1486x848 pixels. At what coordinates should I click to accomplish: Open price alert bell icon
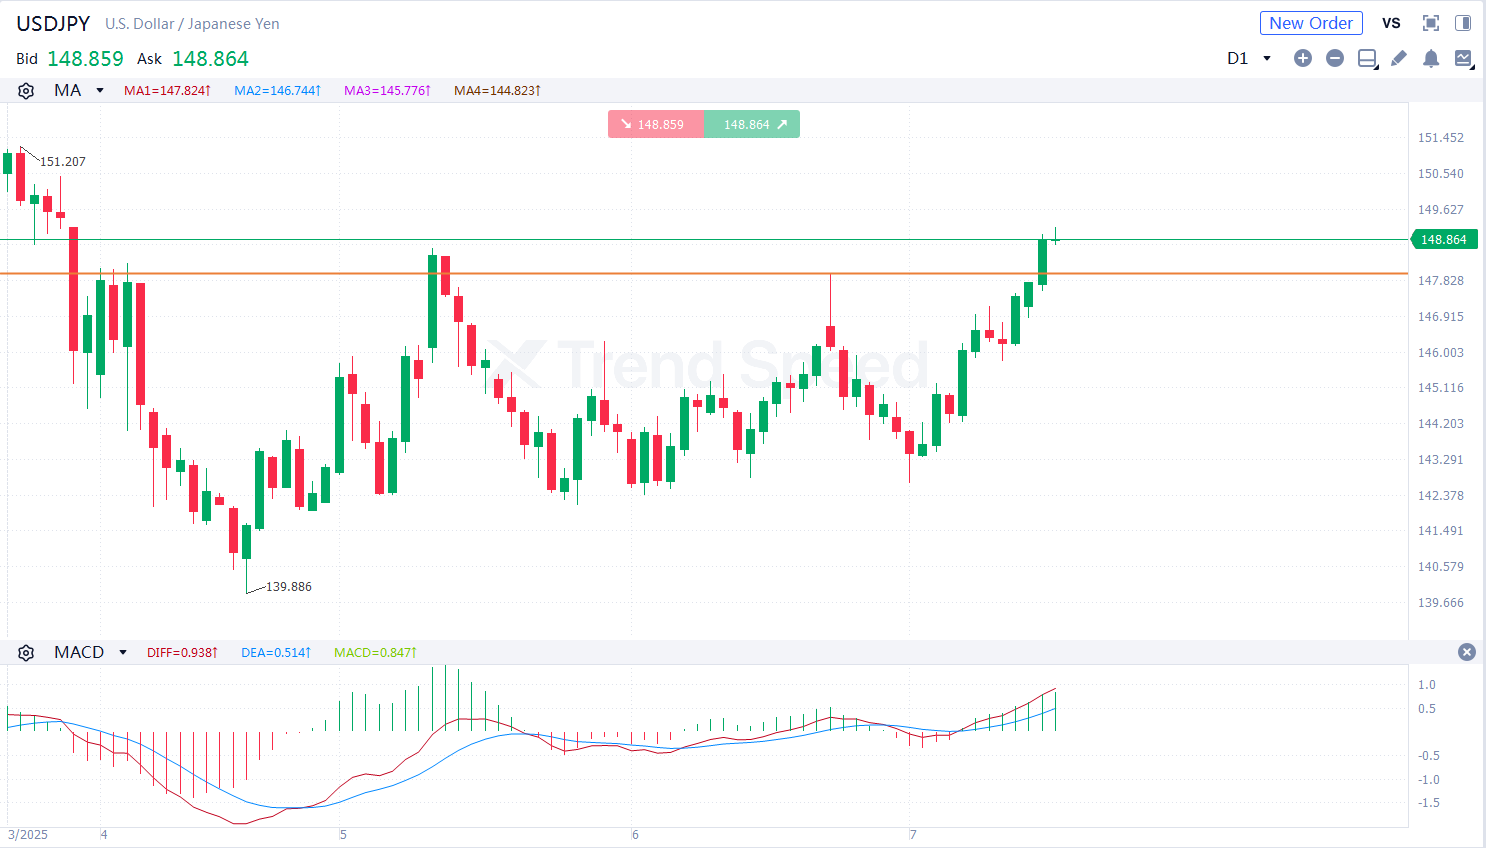click(1431, 58)
